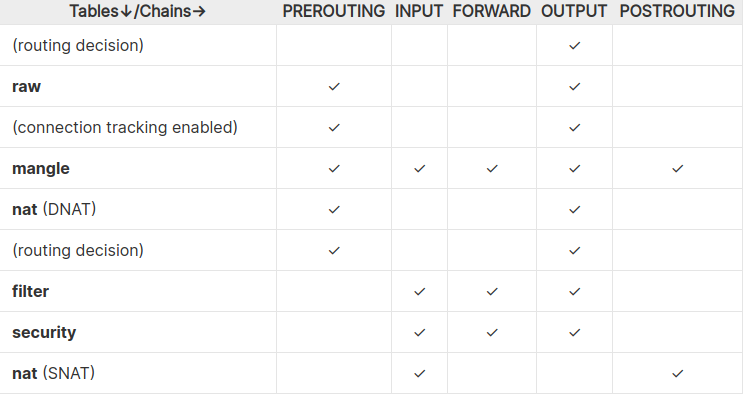Click the security row label

[x=44, y=332]
